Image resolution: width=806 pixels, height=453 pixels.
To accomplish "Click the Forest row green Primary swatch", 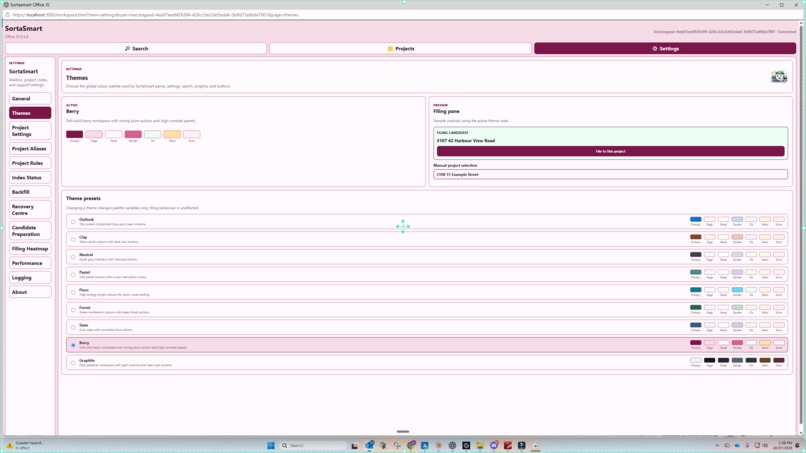I will click(695, 307).
